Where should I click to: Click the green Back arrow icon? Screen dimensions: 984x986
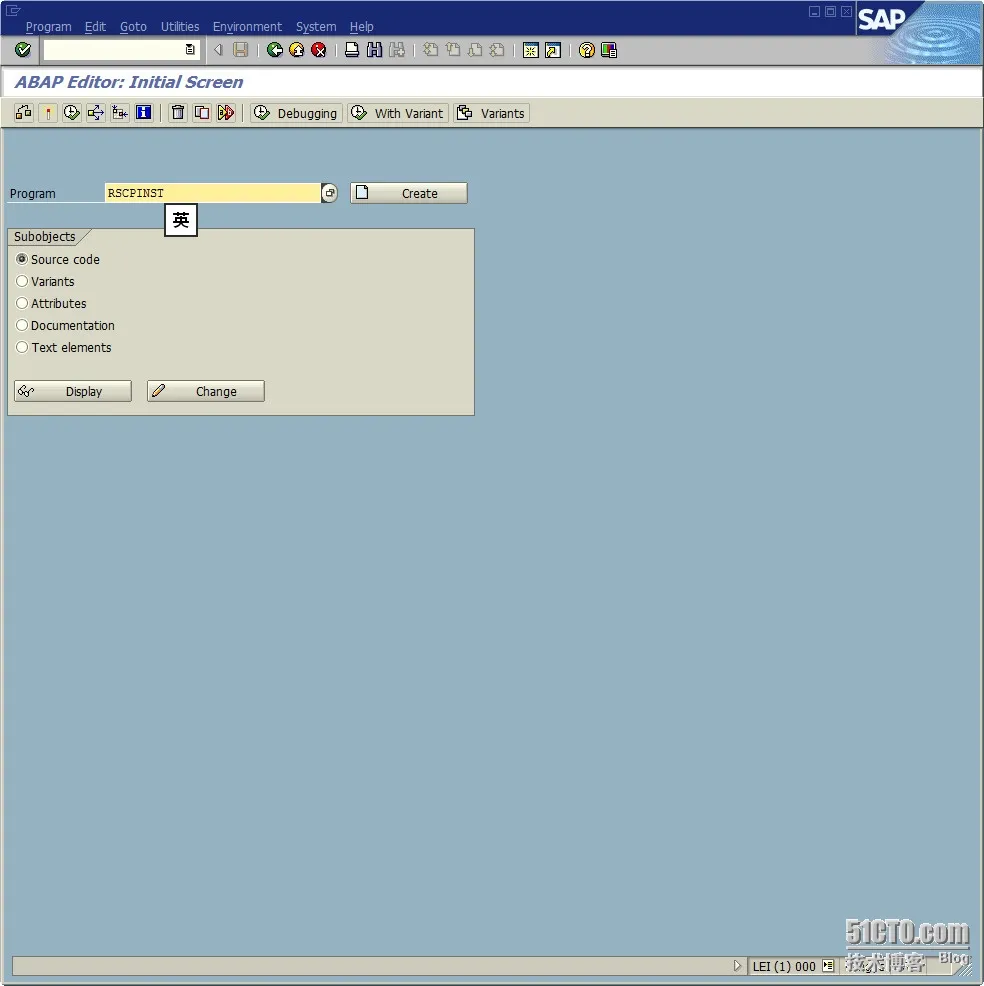click(274, 50)
